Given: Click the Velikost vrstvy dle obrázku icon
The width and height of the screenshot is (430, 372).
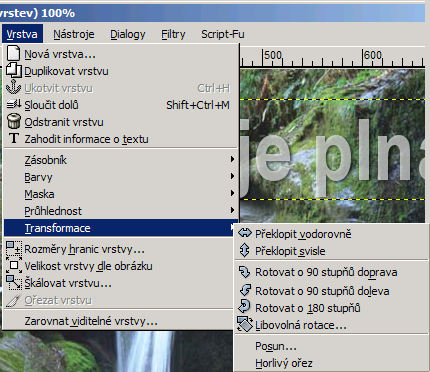Looking at the screenshot, I should click(14, 266).
